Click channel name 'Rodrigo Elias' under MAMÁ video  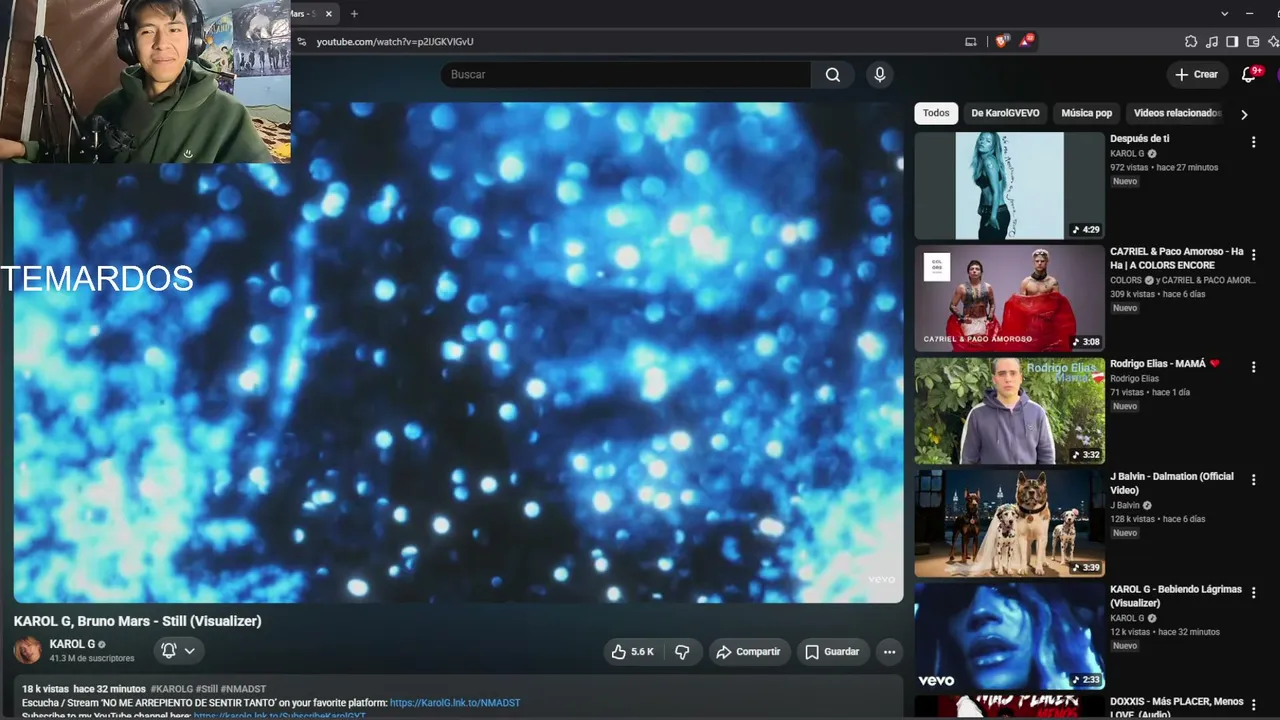1134,379
